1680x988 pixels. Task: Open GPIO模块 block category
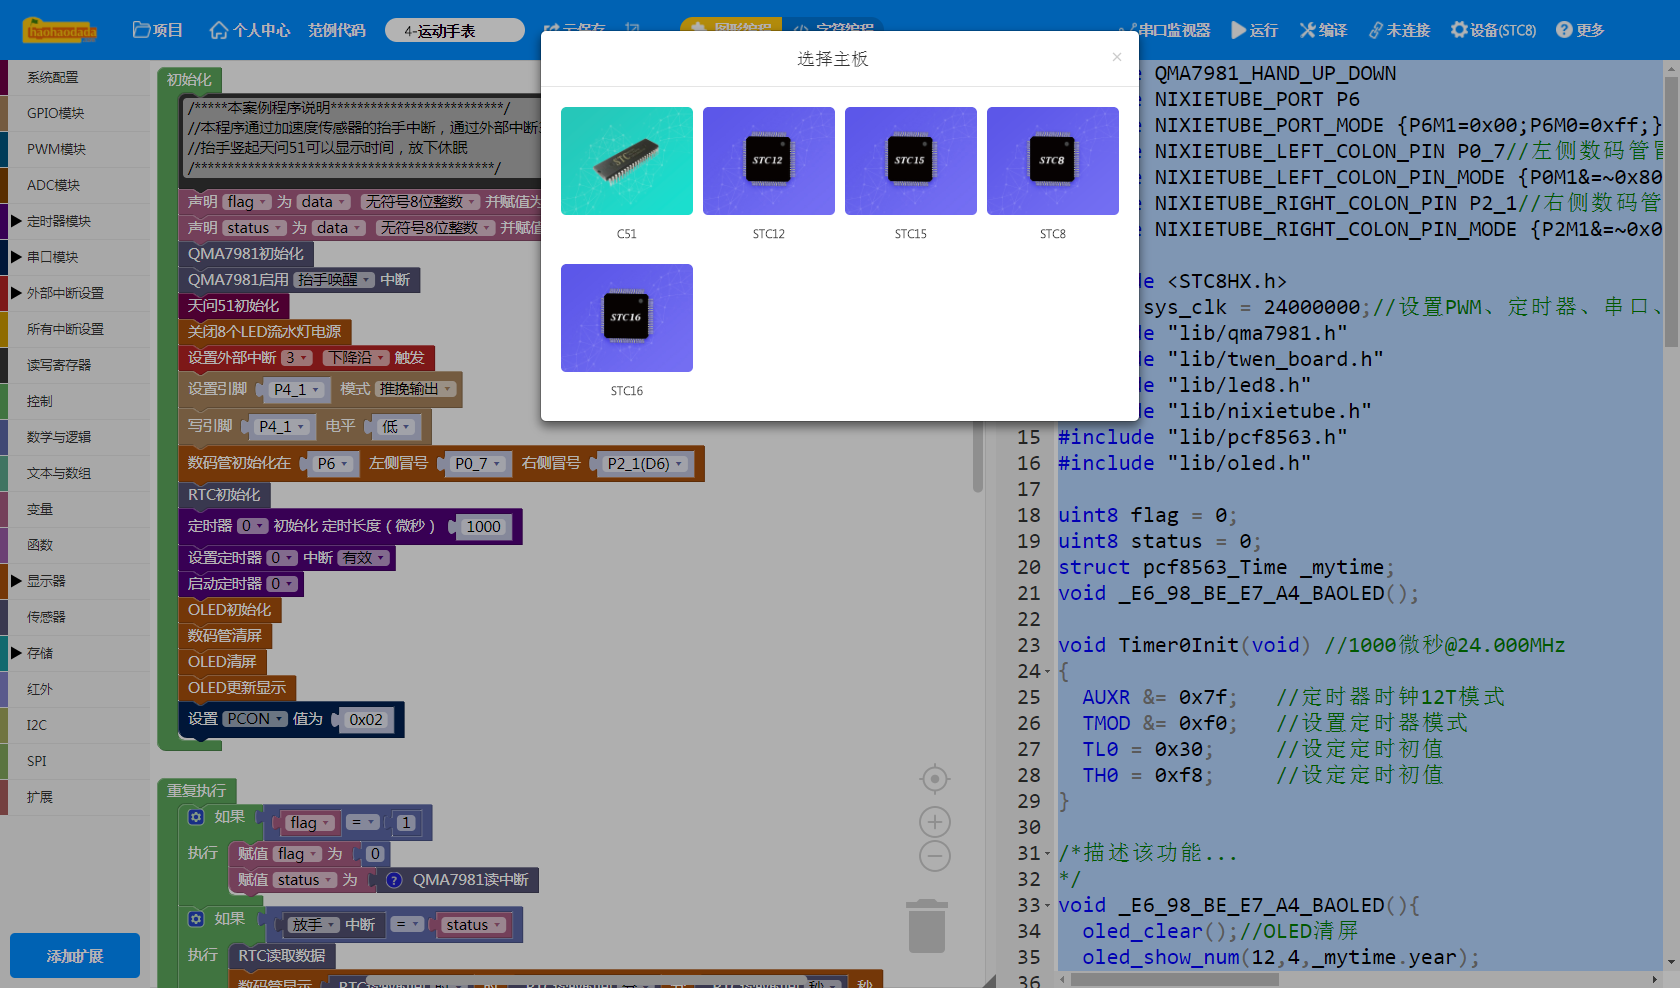75,113
